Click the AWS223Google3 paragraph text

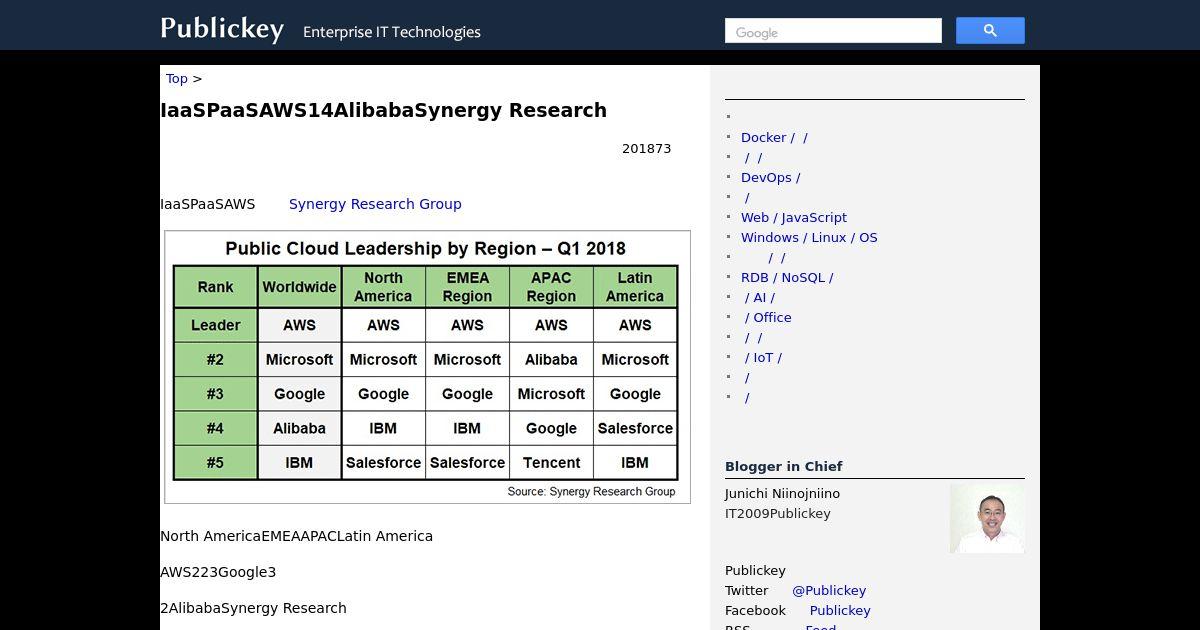(218, 572)
